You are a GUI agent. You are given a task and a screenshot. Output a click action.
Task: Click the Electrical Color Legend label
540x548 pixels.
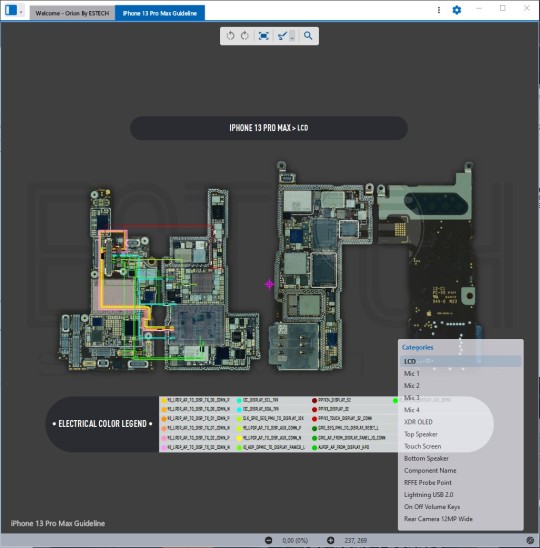pyautogui.click(x=102, y=424)
